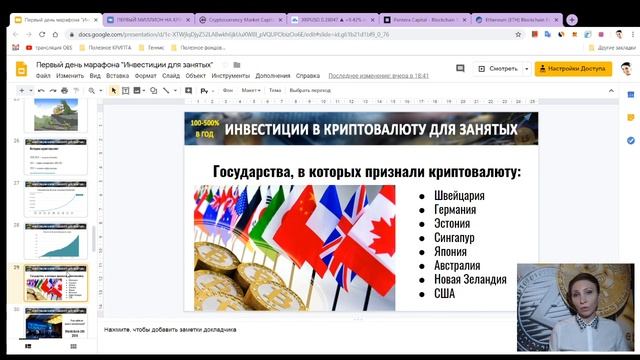Open Keep in the side panel
This screenshot has height=360, width=640.
click(631, 118)
